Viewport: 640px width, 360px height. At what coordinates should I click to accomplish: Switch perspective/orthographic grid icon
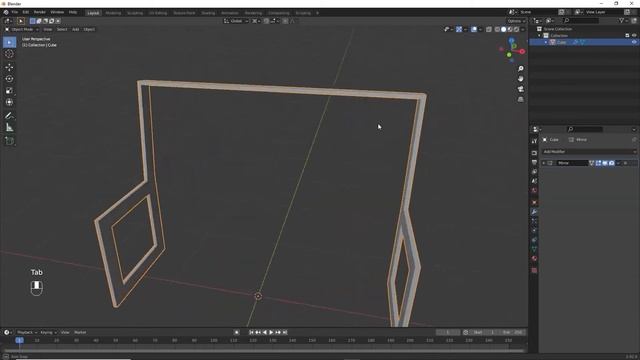520,99
